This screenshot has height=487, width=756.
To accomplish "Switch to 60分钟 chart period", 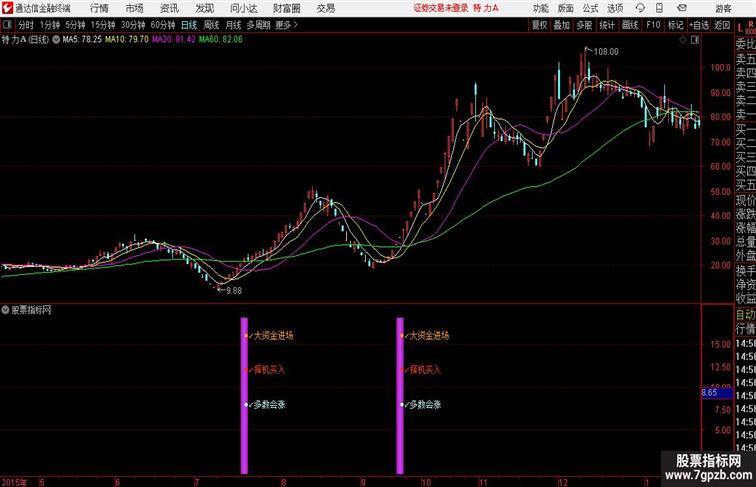I will point(163,25).
